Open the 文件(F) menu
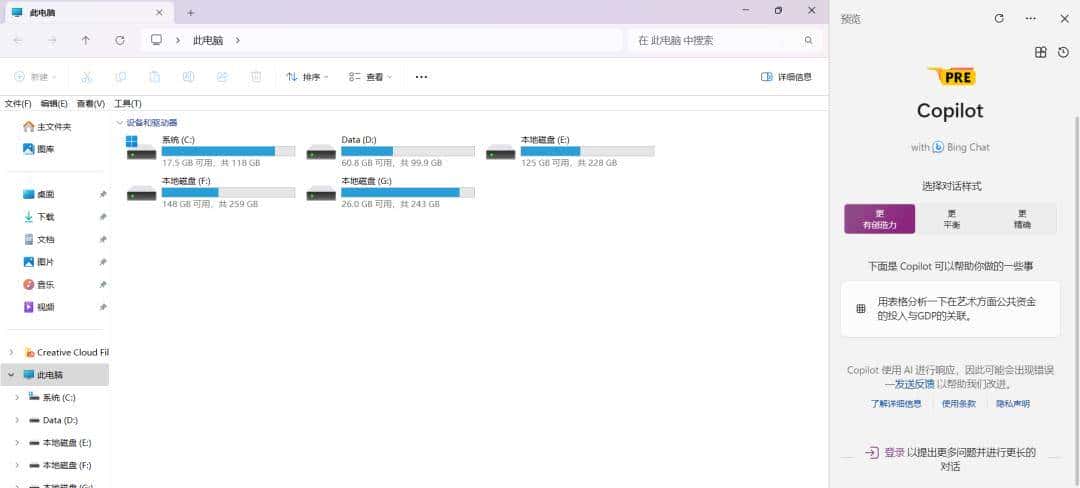This screenshot has width=1080, height=488. (x=18, y=104)
